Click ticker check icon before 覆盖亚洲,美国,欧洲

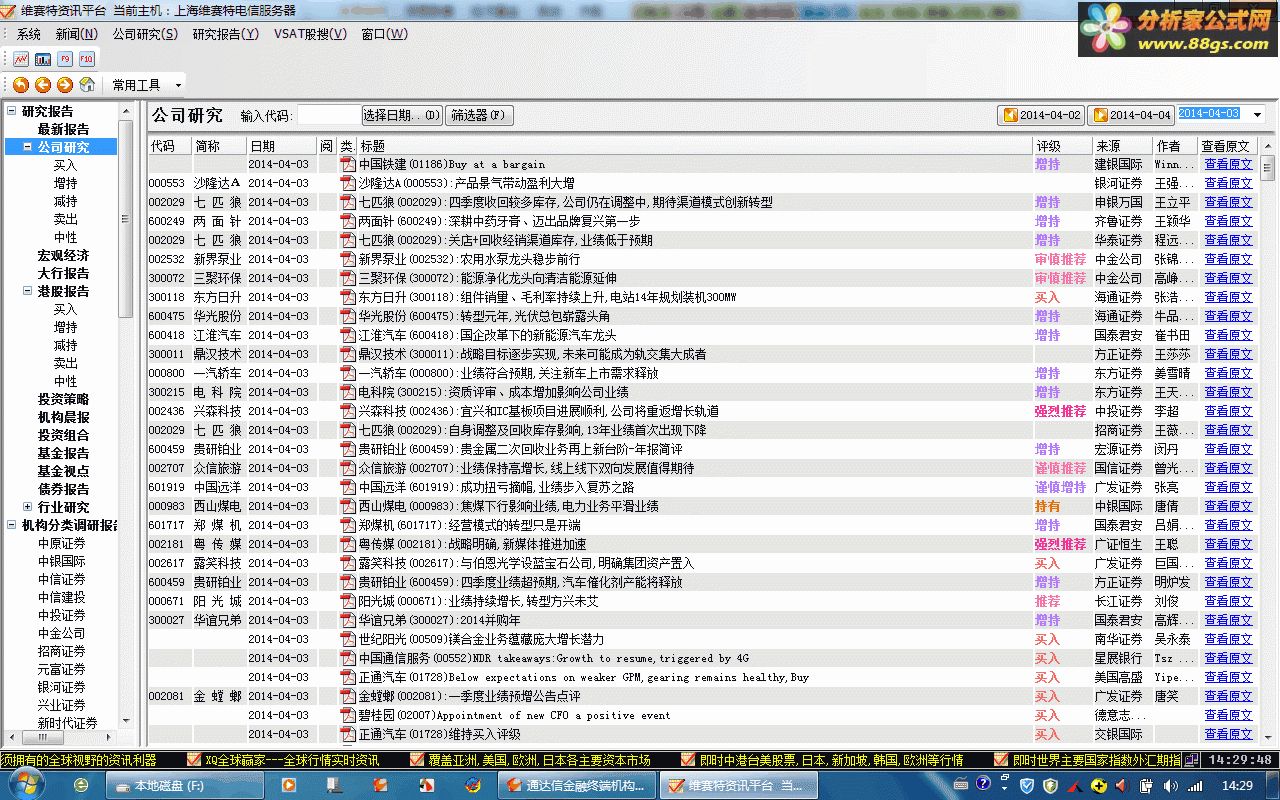(x=418, y=760)
